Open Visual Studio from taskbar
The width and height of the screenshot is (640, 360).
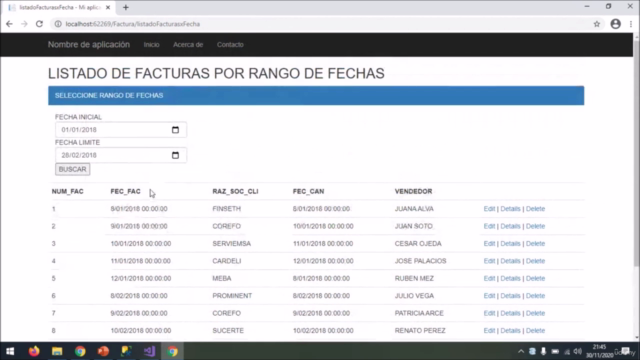(x=149, y=351)
